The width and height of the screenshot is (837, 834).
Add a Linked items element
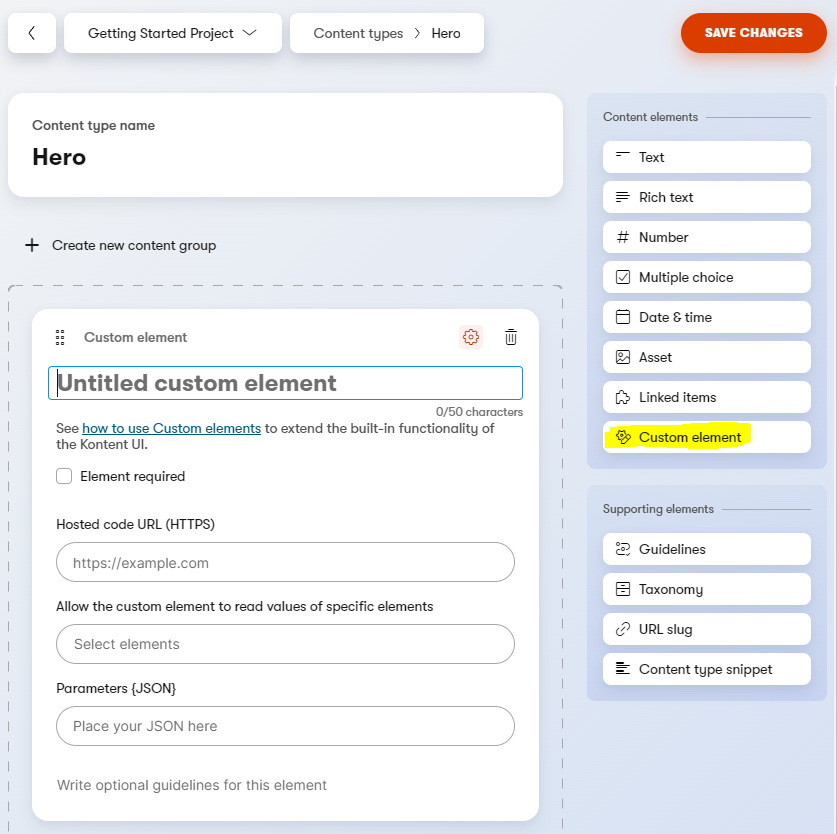706,397
